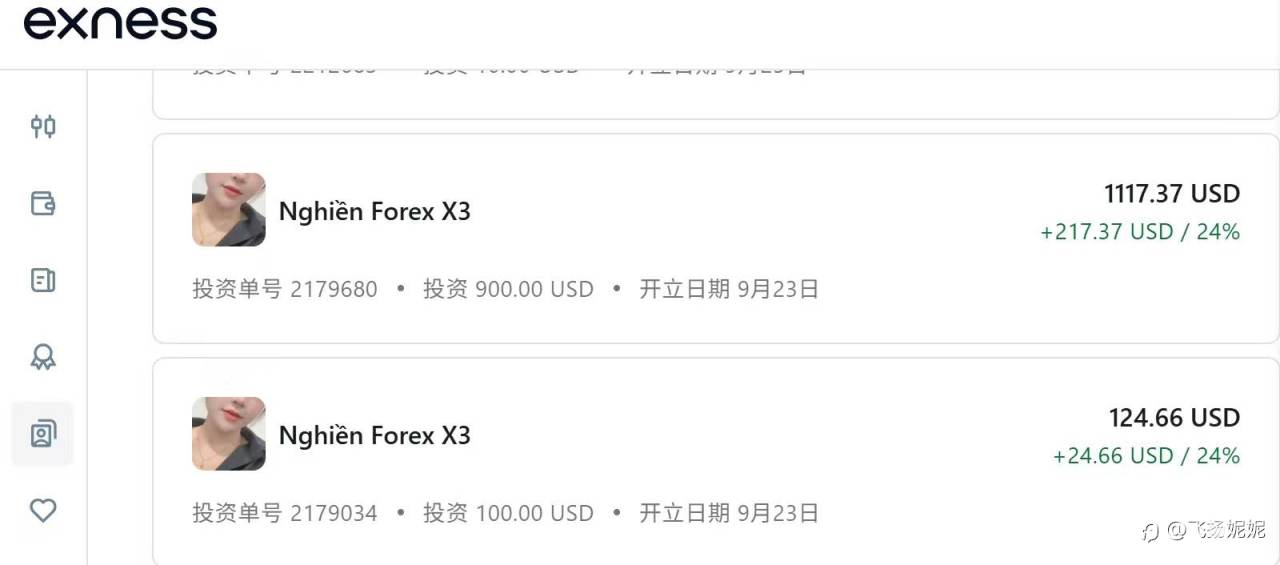This screenshot has height=565, width=1280.
Task: Click avatar in the 900.00 USD investment card
Action: tap(229, 210)
